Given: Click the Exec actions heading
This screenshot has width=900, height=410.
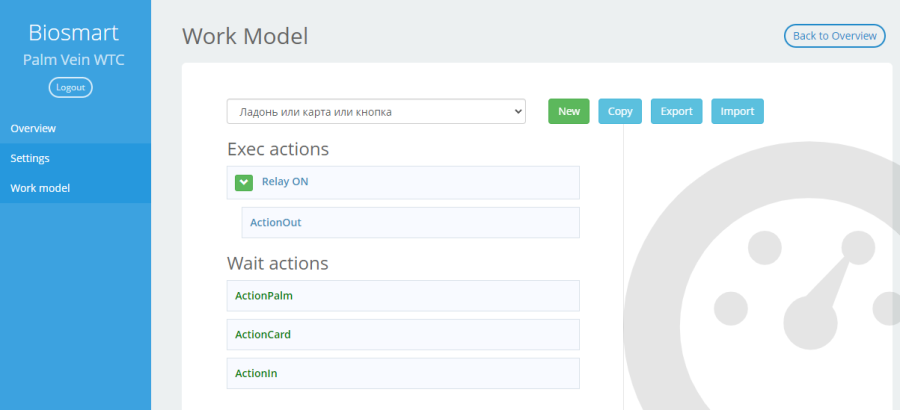Looking at the screenshot, I should (278, 149).
